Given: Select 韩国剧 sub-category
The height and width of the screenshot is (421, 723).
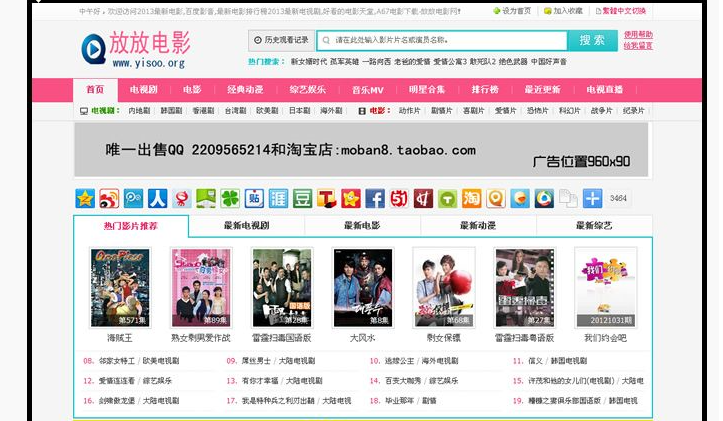Looking at the screenshot, I should pos(171,111).
